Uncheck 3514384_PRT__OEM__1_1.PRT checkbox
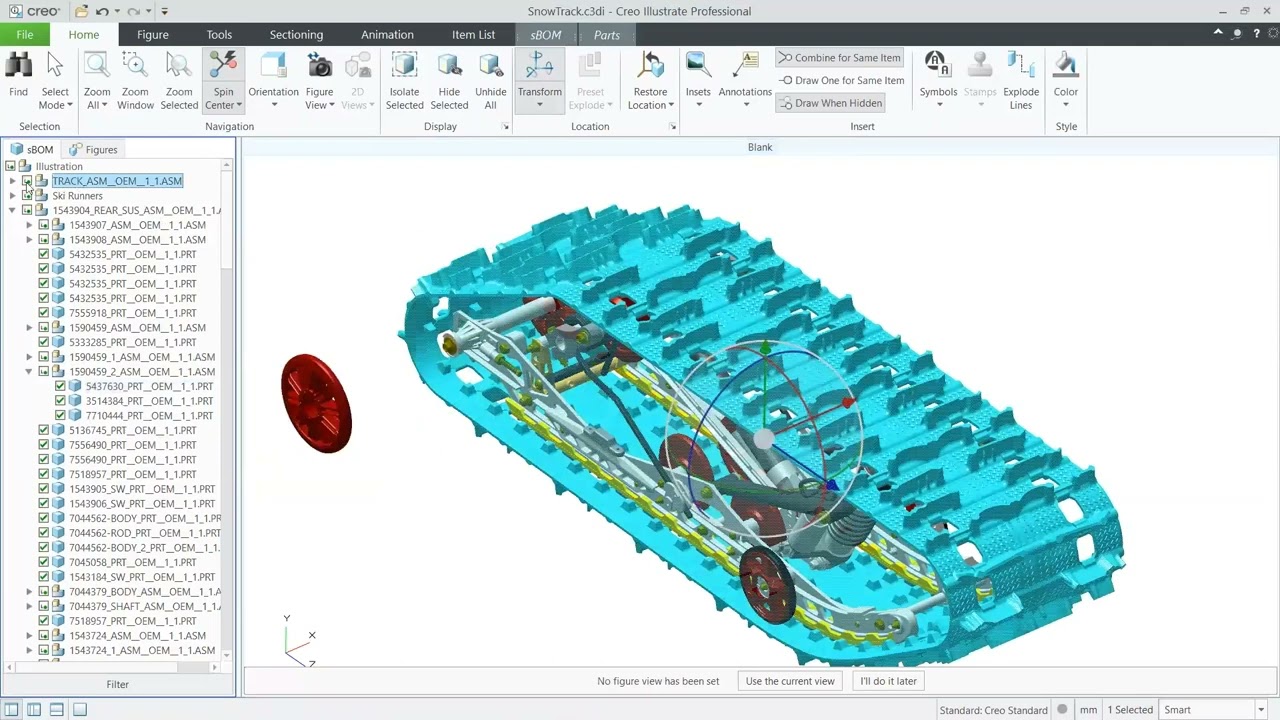Viewport: 1280px width, 720px height. [60, 401]
